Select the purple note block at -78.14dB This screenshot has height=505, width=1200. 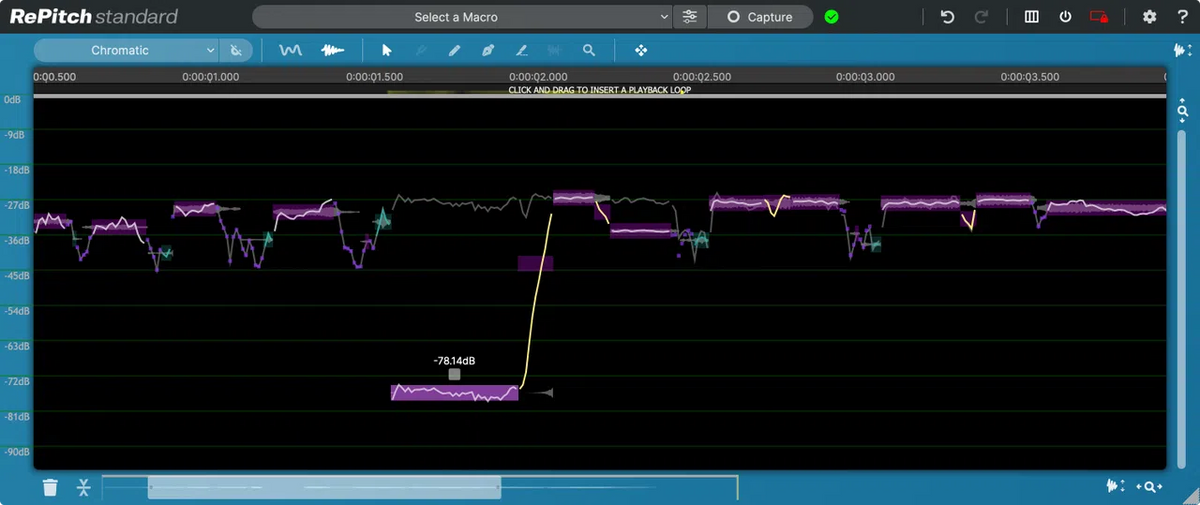click(x=454, y=392)
